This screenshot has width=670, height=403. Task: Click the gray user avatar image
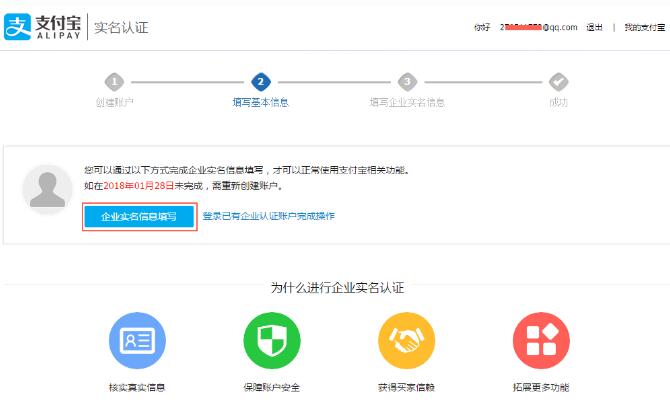(47, 189)
